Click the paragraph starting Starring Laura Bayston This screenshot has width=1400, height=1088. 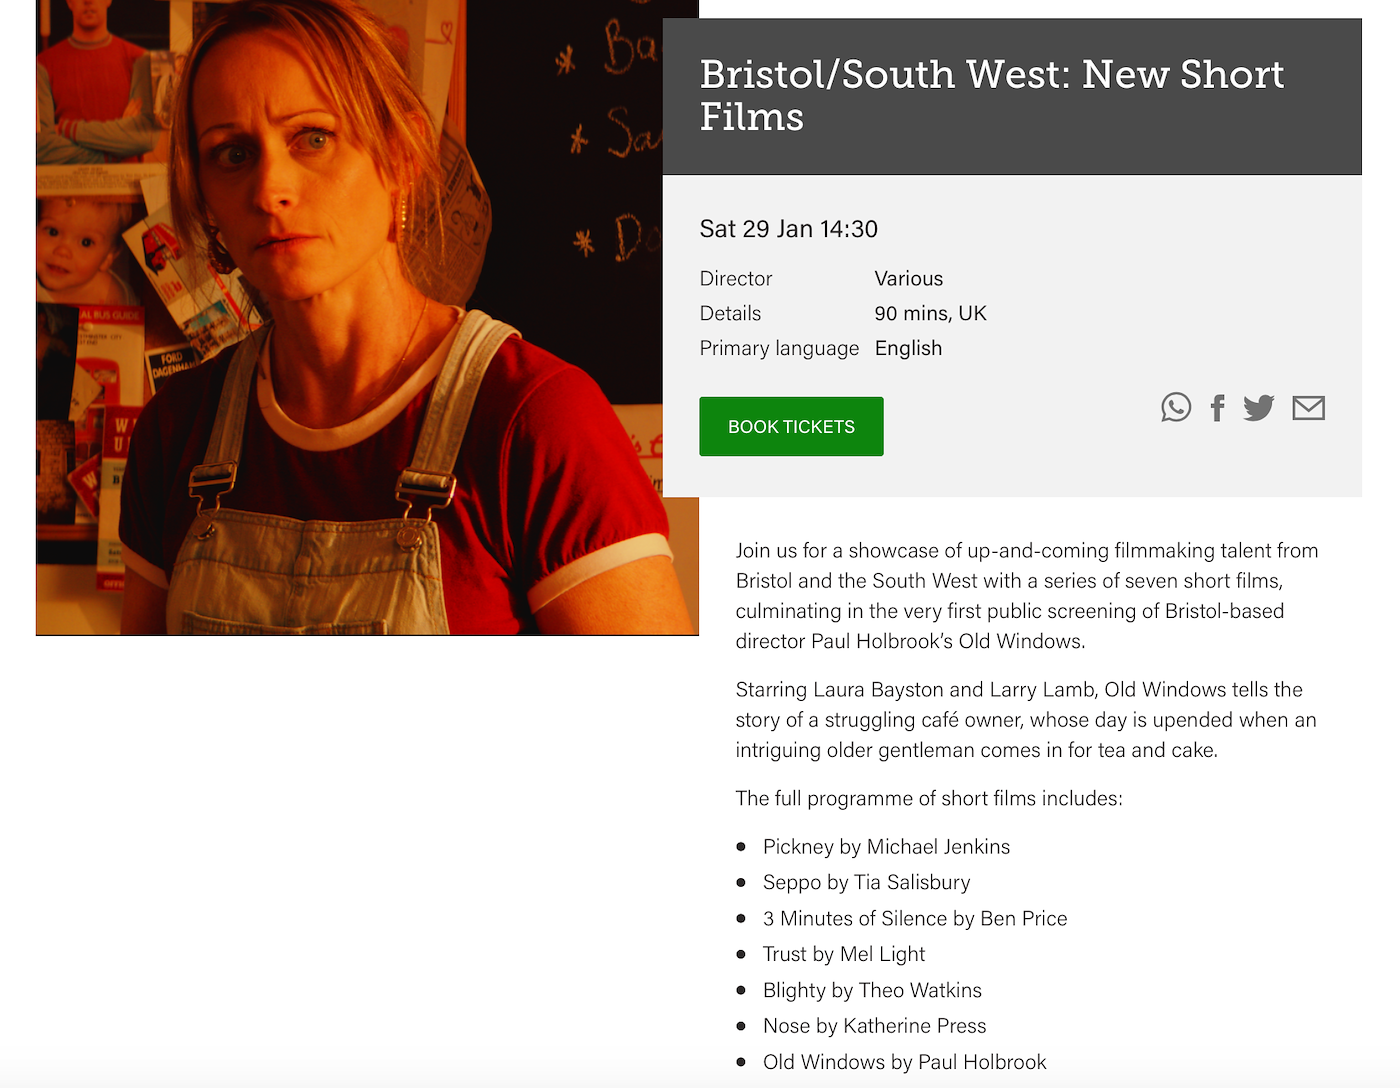click(x=1026, y=720)
